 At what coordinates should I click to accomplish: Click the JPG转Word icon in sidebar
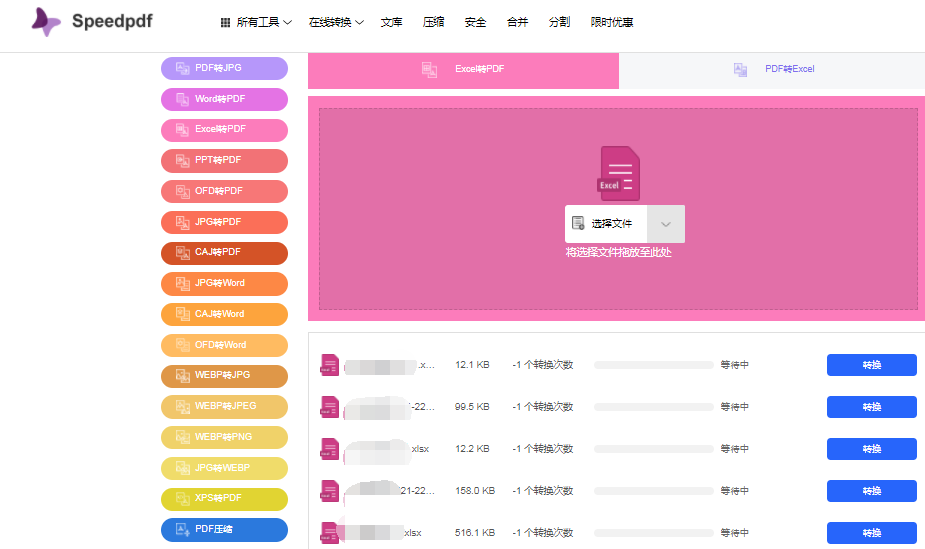click(183, 284)
